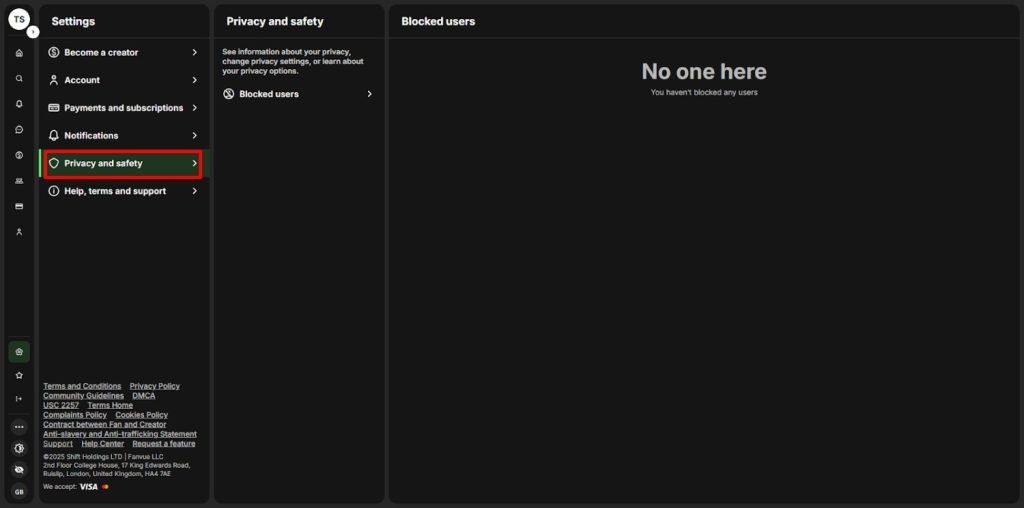
Task: Click chevron beside Privacy and safety
Action: click(x=195, y=163)
